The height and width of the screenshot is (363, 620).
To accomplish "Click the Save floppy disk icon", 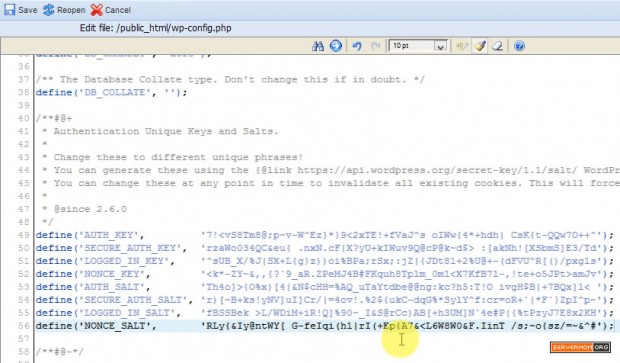I will click(9, 10).
